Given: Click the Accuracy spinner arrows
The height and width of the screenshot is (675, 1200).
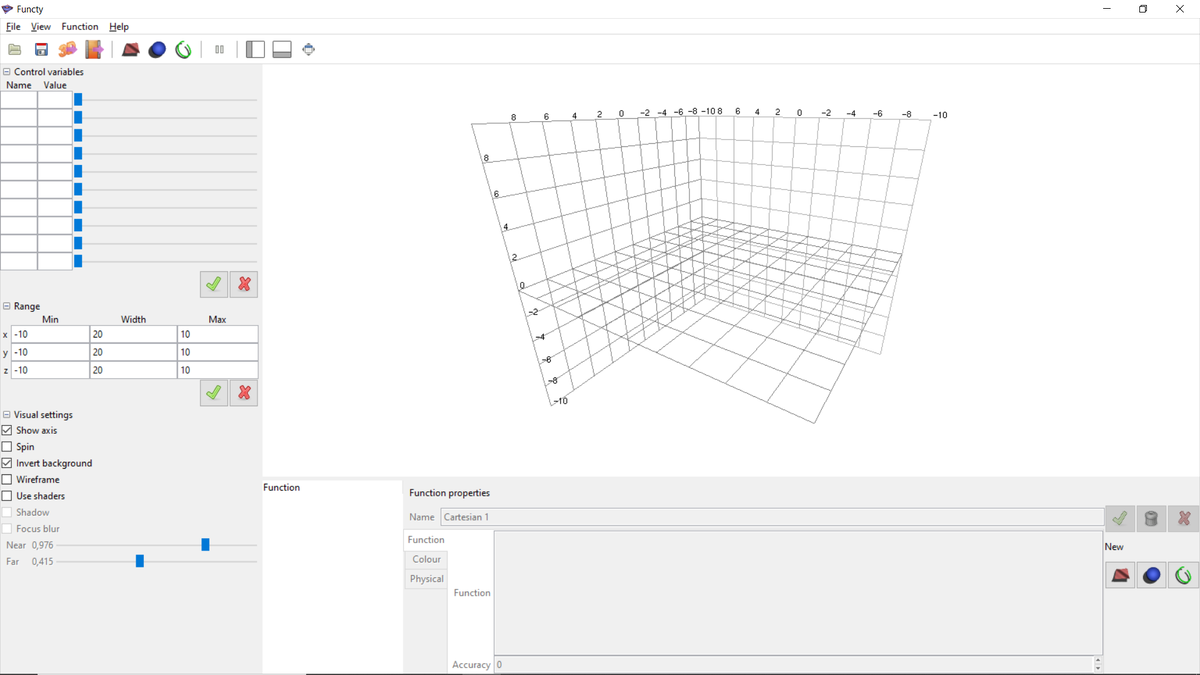Looking at the screenshot, I should (x=1098, y=665).
